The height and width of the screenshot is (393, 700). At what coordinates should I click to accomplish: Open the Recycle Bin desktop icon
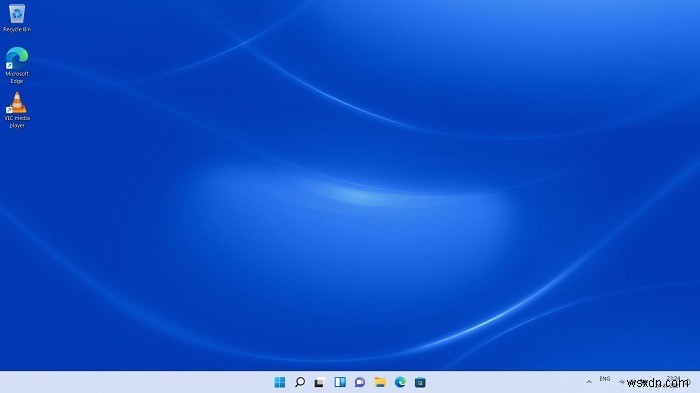click(x=17, y=18)
